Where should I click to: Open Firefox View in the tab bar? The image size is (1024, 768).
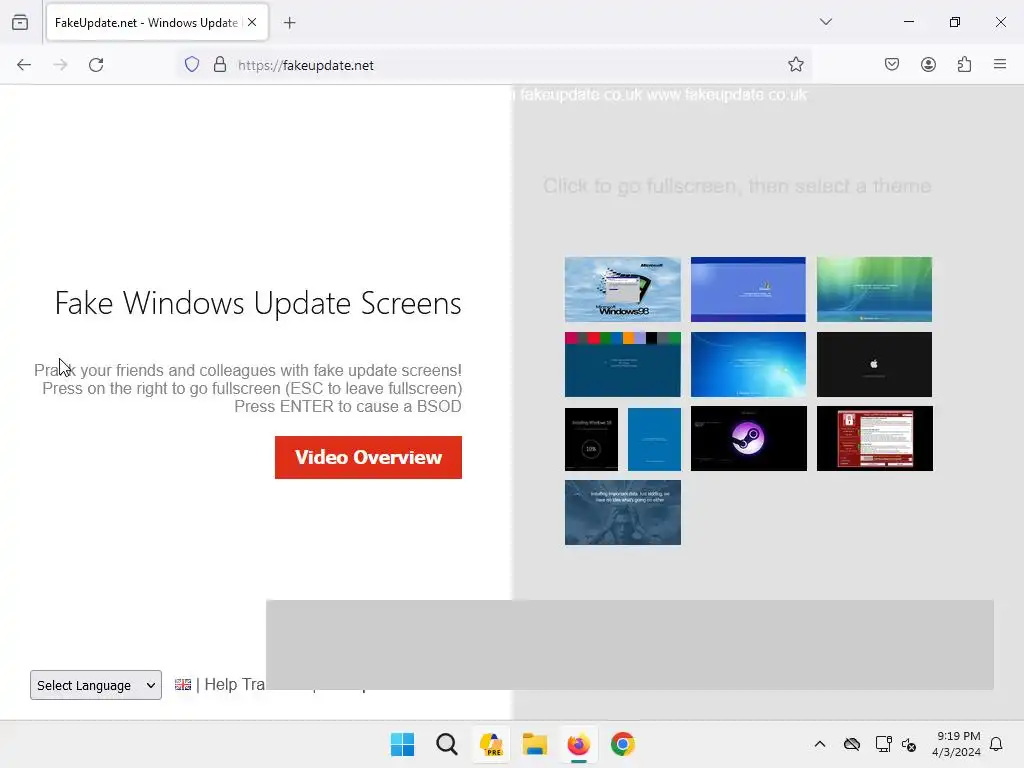(20, 22)
